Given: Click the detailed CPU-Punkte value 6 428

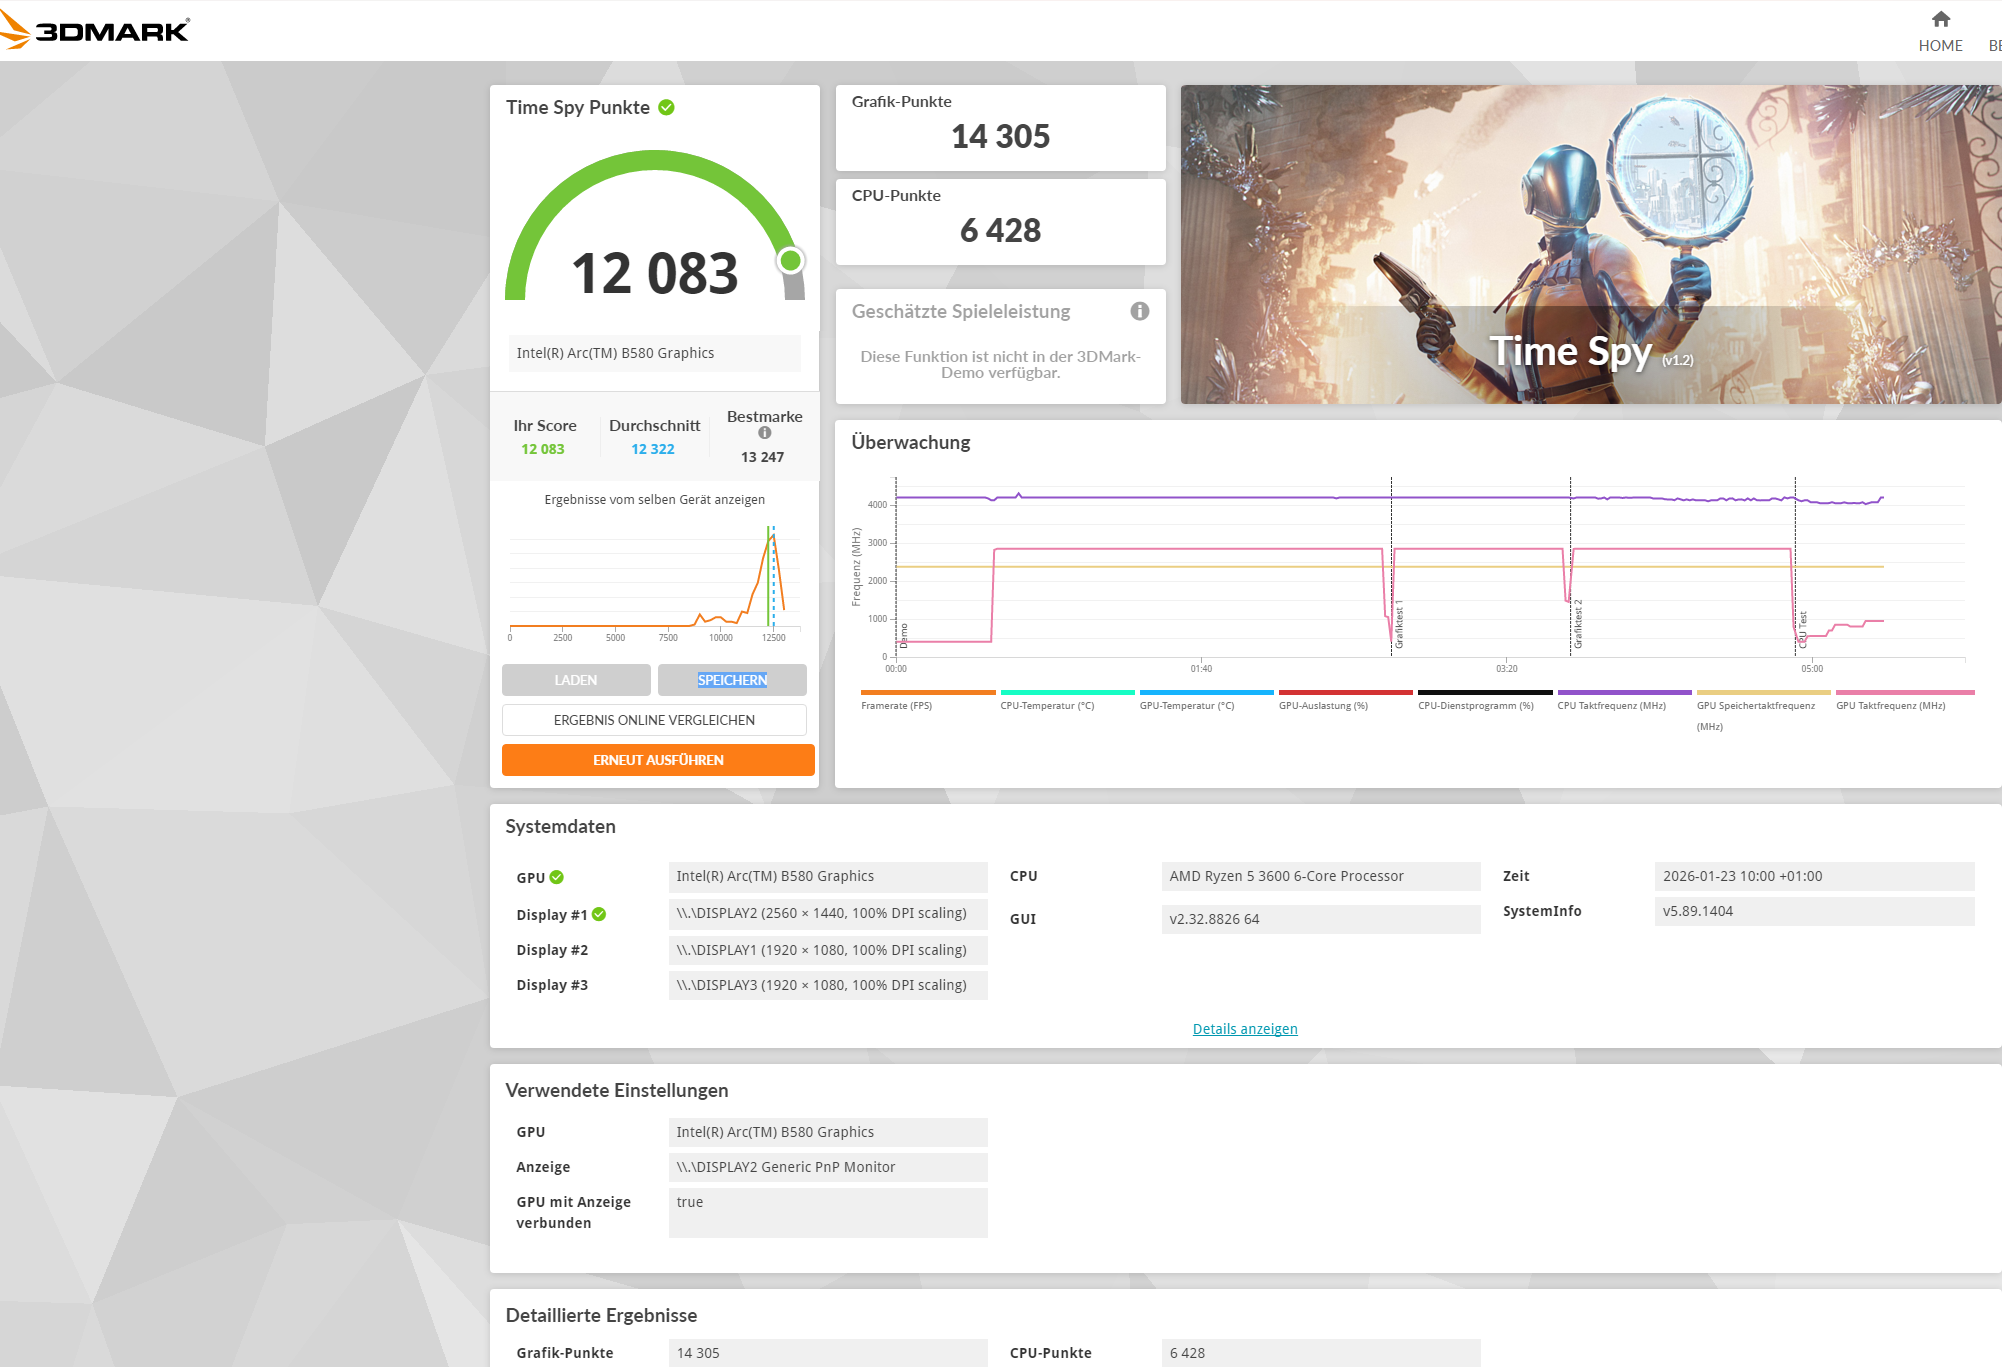Looking at the screenshot, I should coord(1321,1353).
